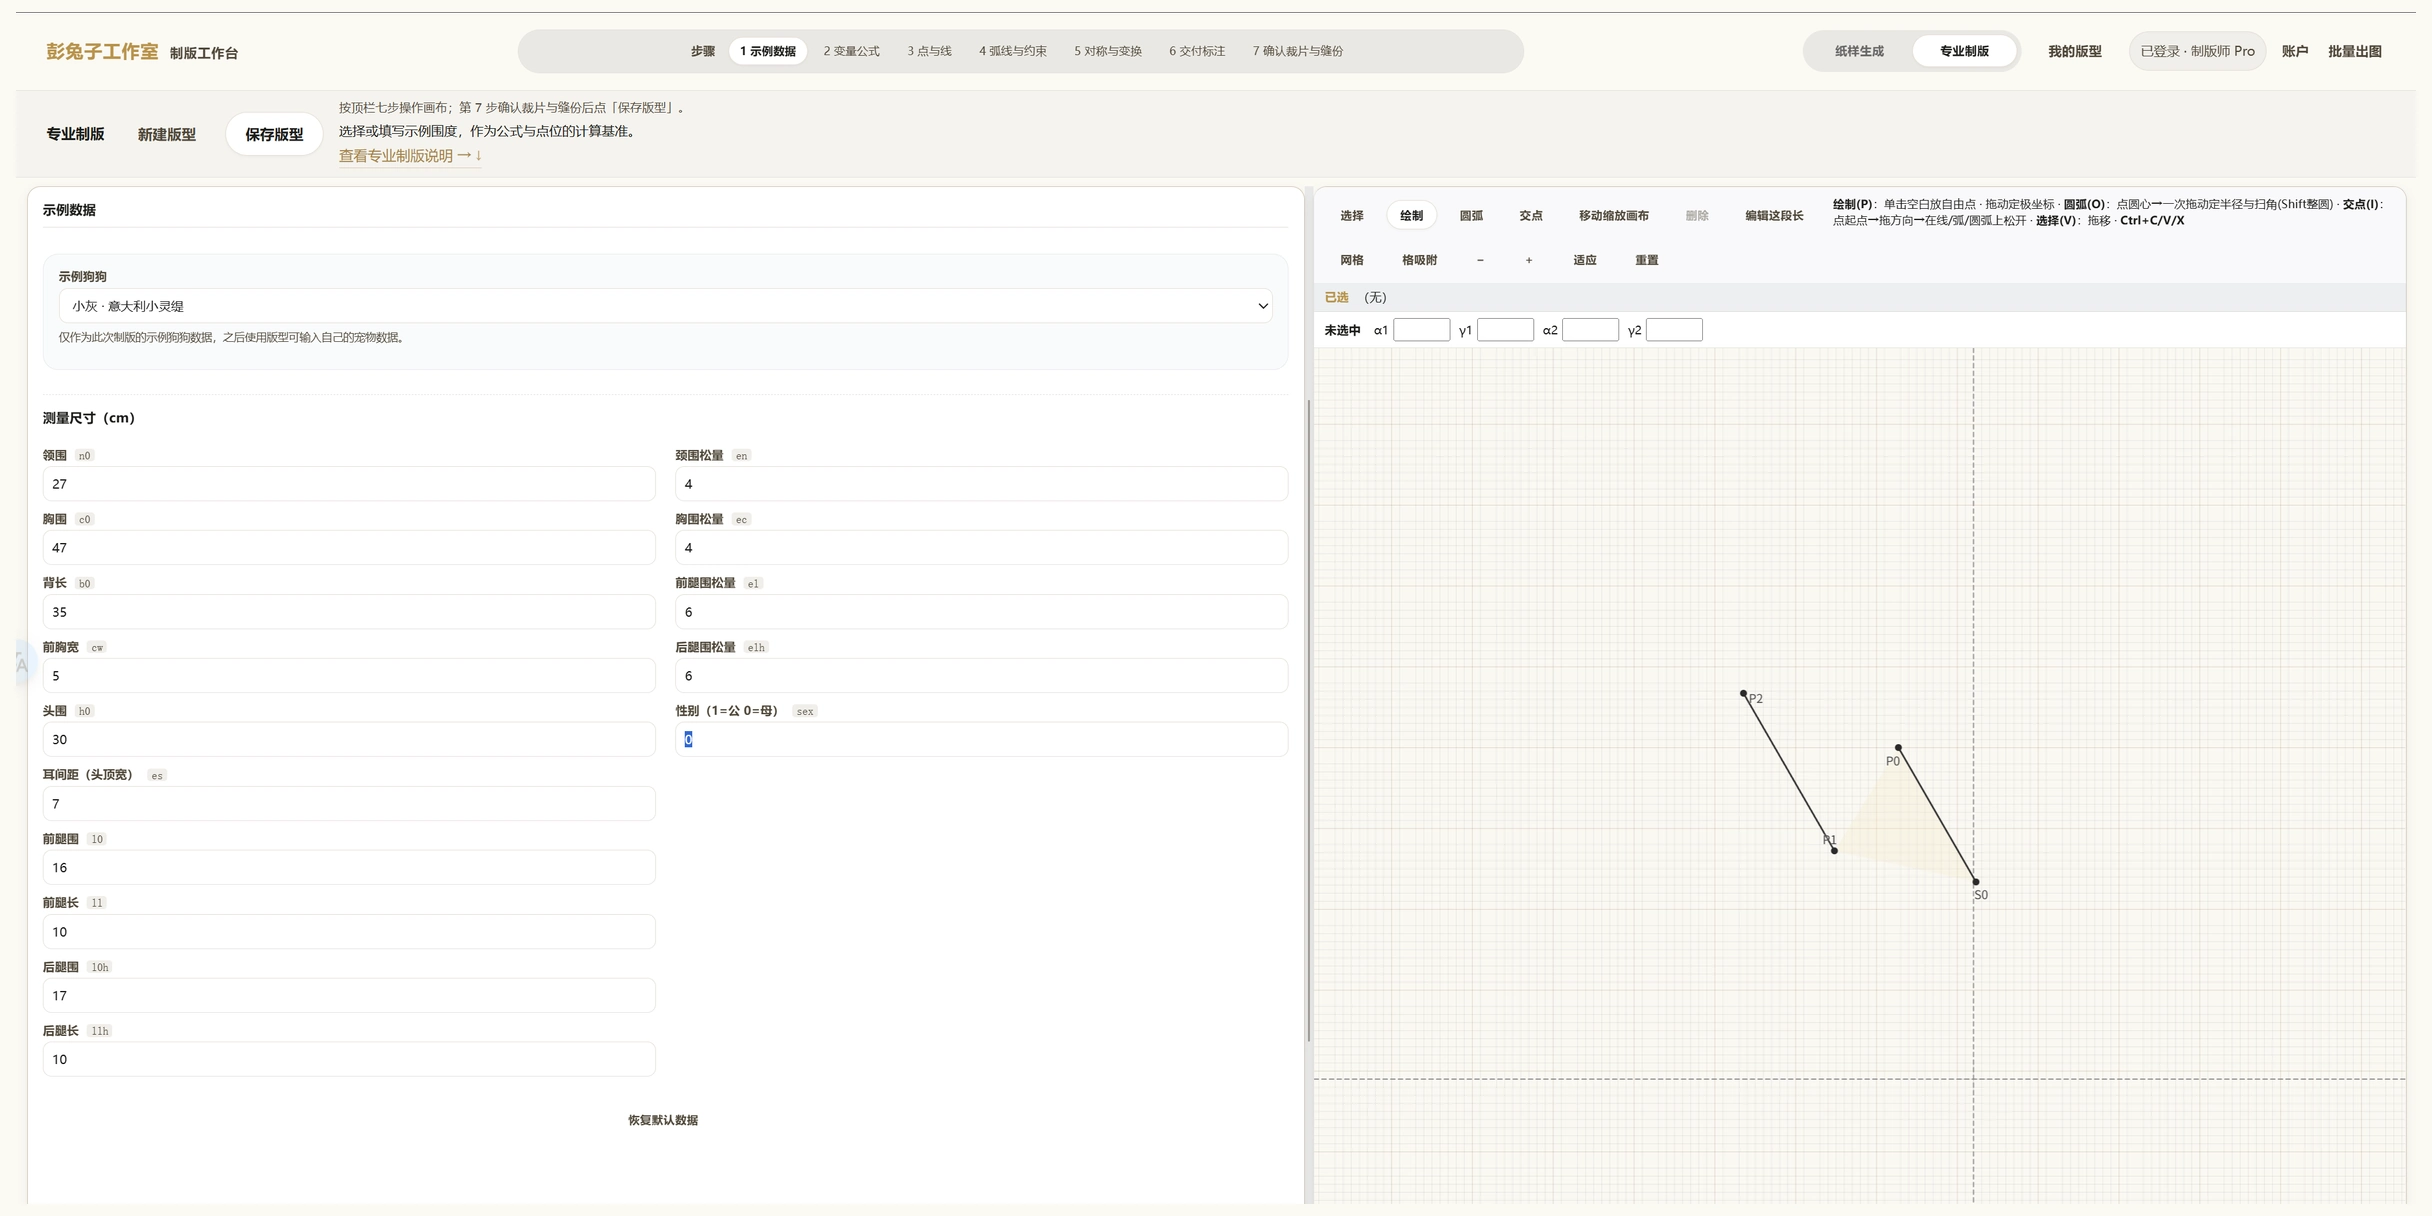Click 新建版型 button
This screenshot has width=2432, height=1216.
coord(166,134)
